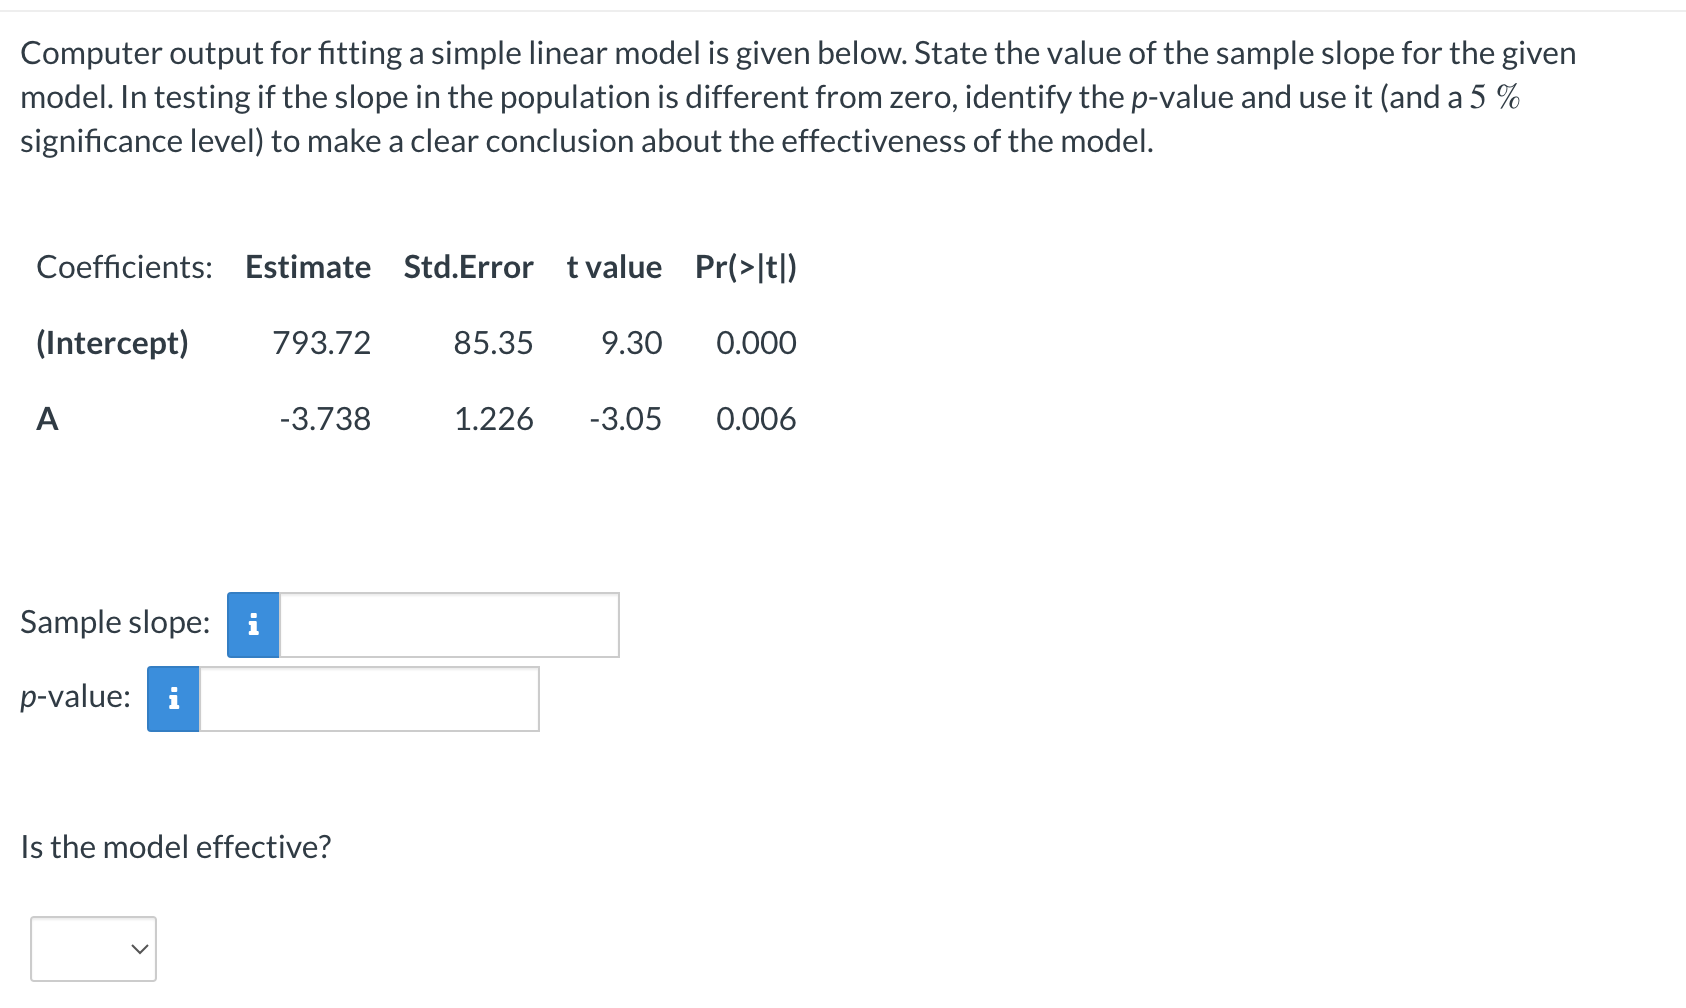Click the chevron on the effectiveness dropdown
1686x1008 pixels.
point(139,949)
